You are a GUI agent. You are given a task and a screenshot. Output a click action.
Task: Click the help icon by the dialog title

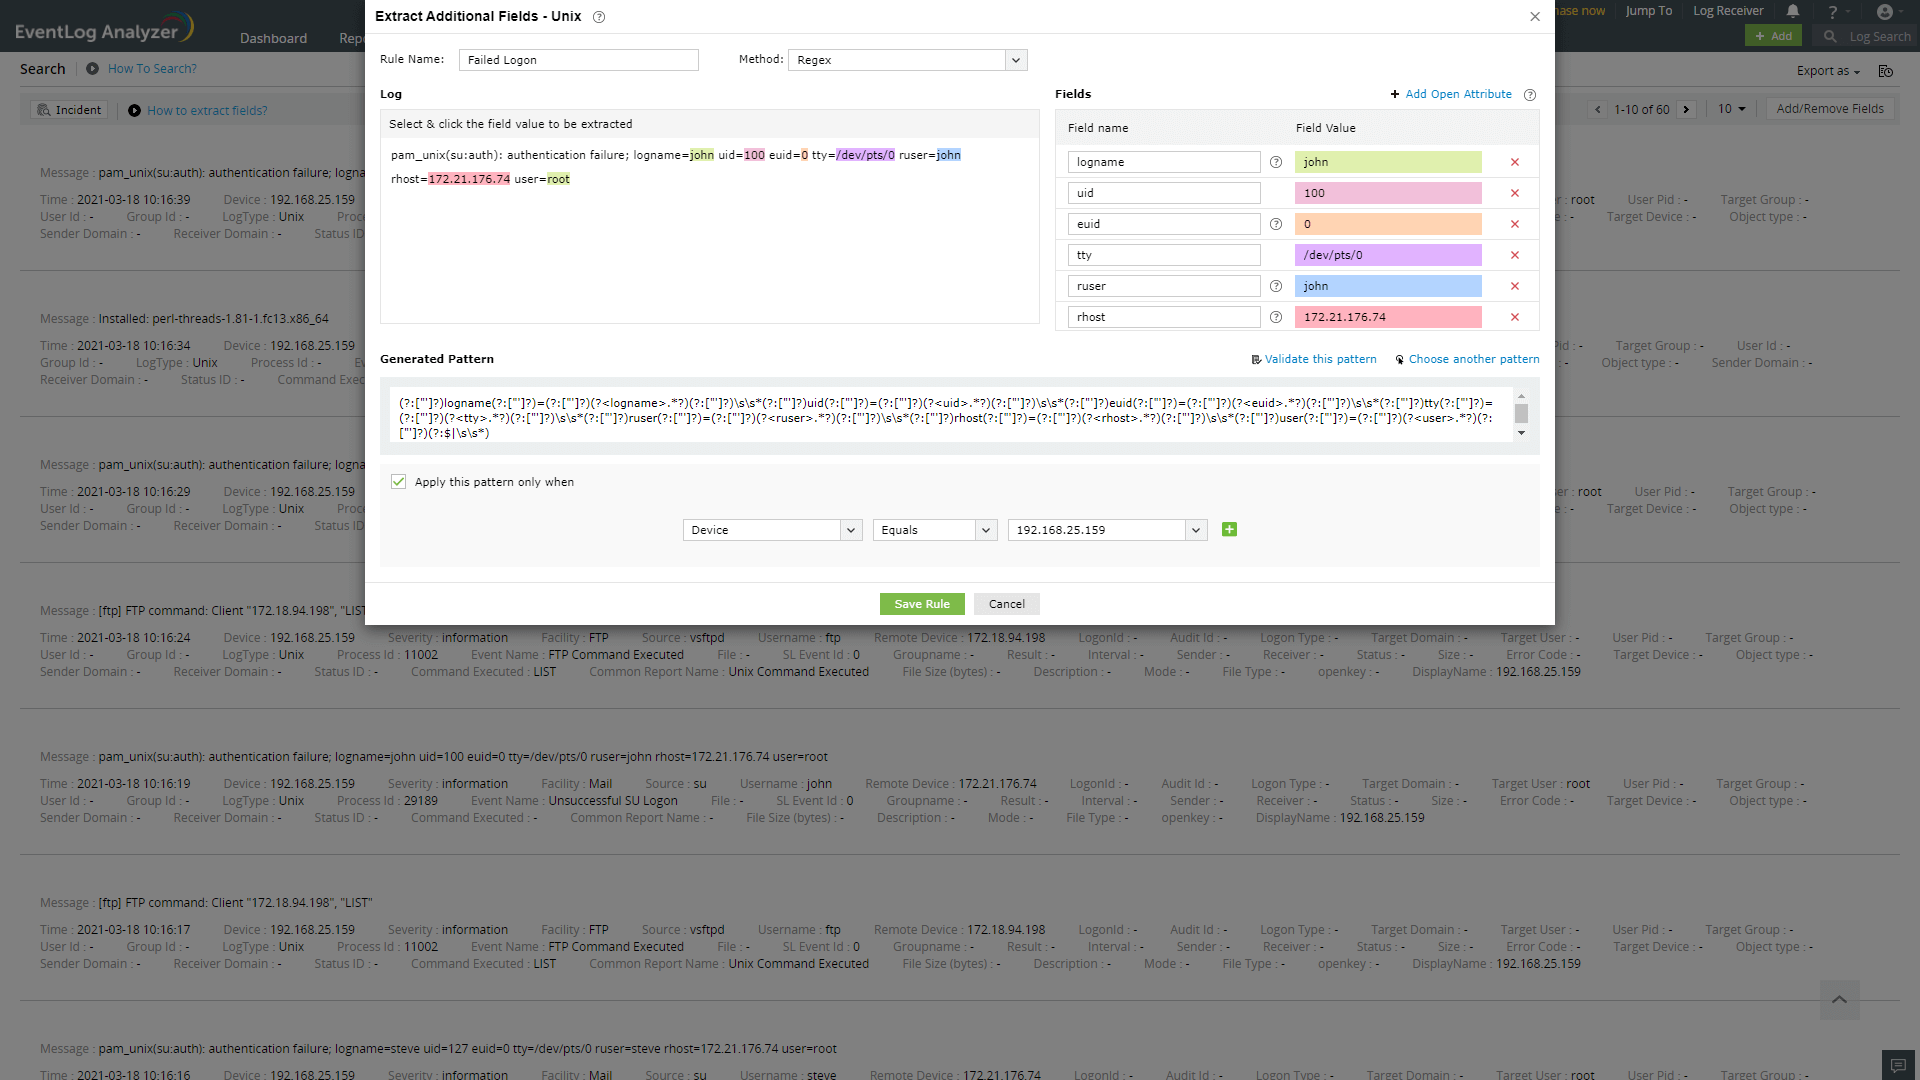coord(598,17)
